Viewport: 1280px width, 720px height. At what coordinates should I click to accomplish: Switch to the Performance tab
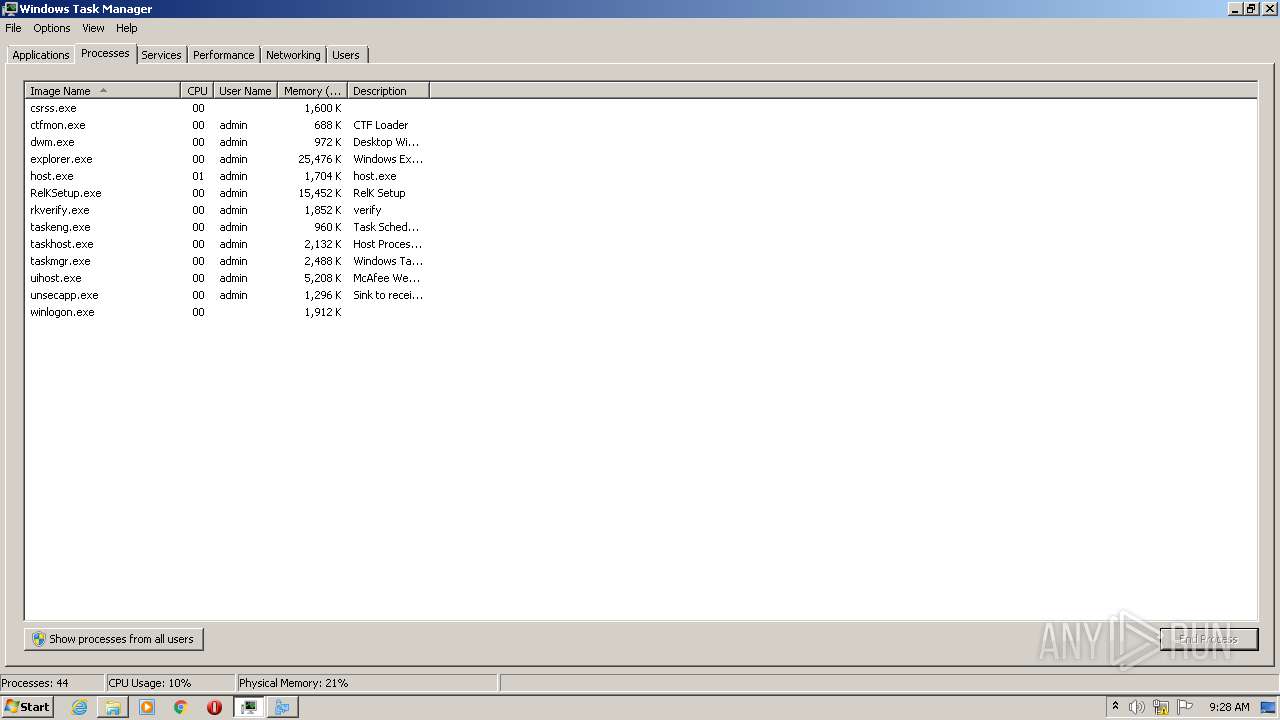coord(224,55)
